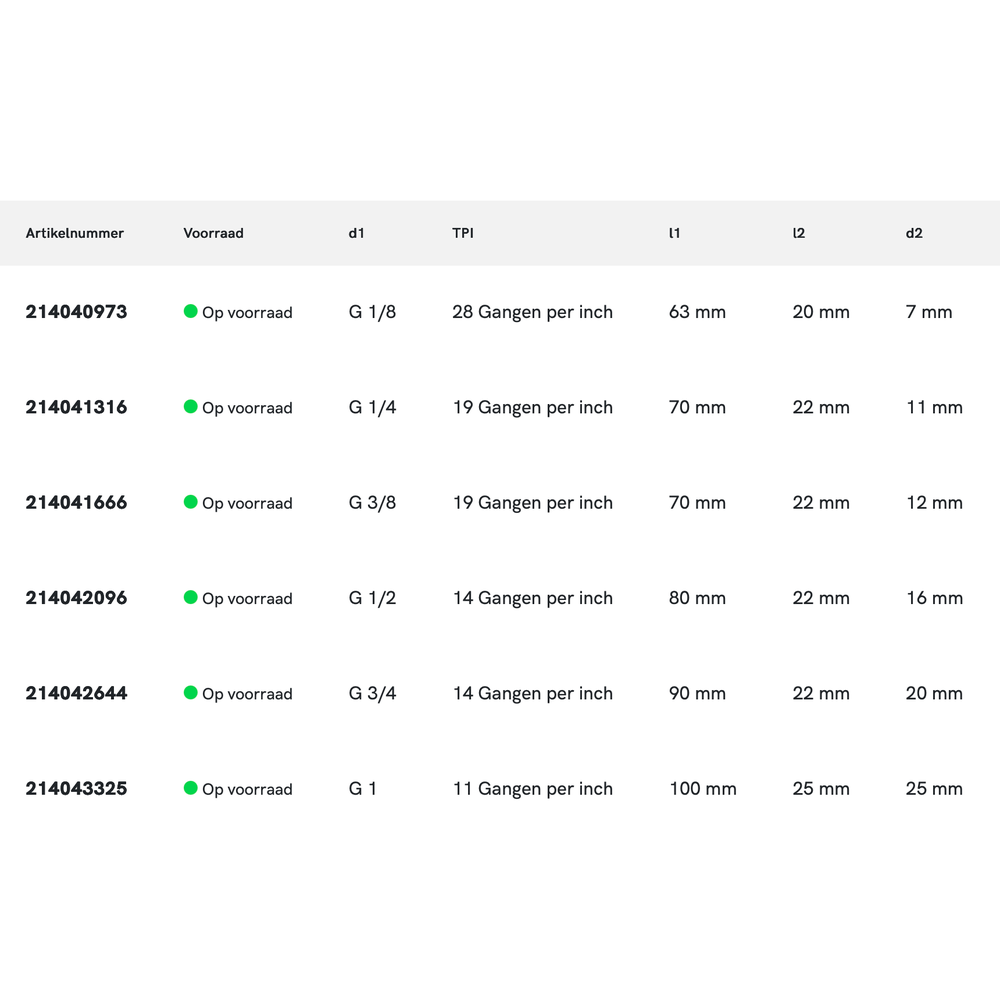Select green stock dot beside 214043325
1000x1000 pixels.
(190, 788)
